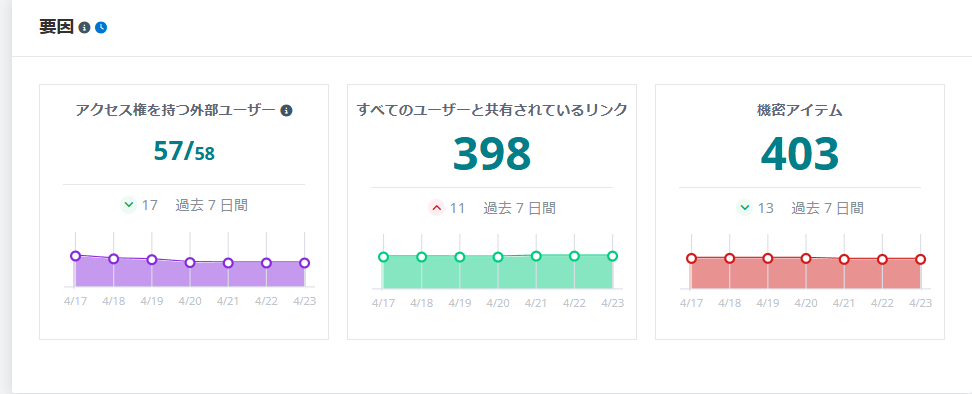Select the 4/17 point on green chart
Image resolution: width=972 pixels, height=394 pixels.
(383, 256)
